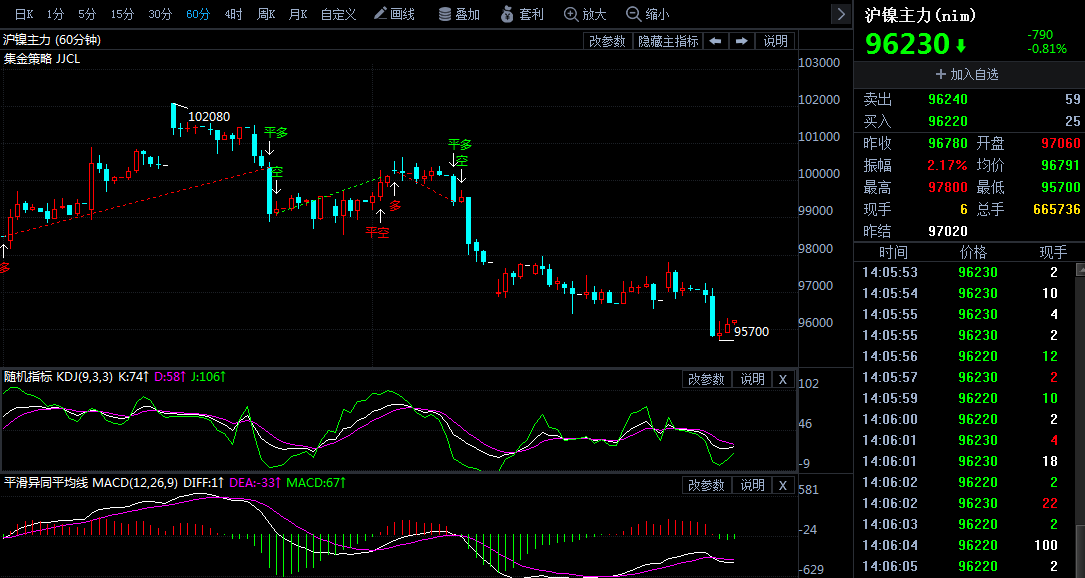Select the tick row at 14:06:04

pyautogui.click(x=964, y=545)
